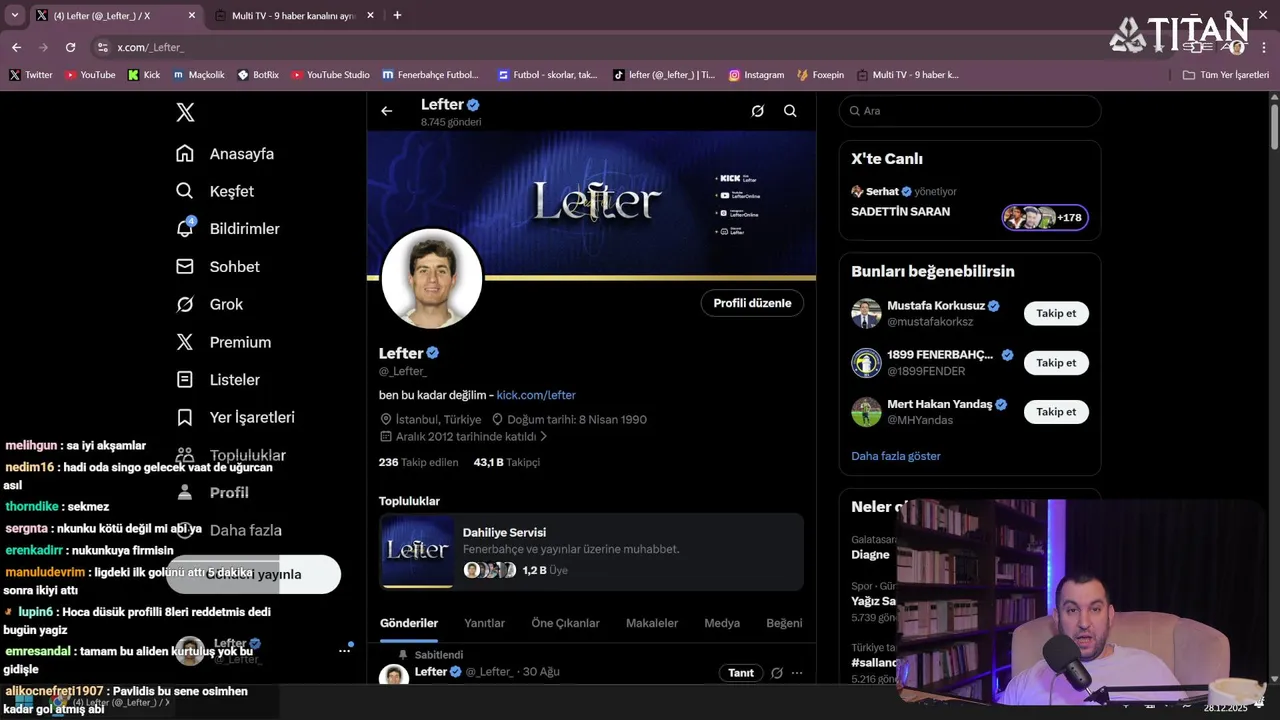The height and width of the screenshot is (720, 1280).
Task: Click the envelope icon beside Sohbet
Action: tap(185, 267)
